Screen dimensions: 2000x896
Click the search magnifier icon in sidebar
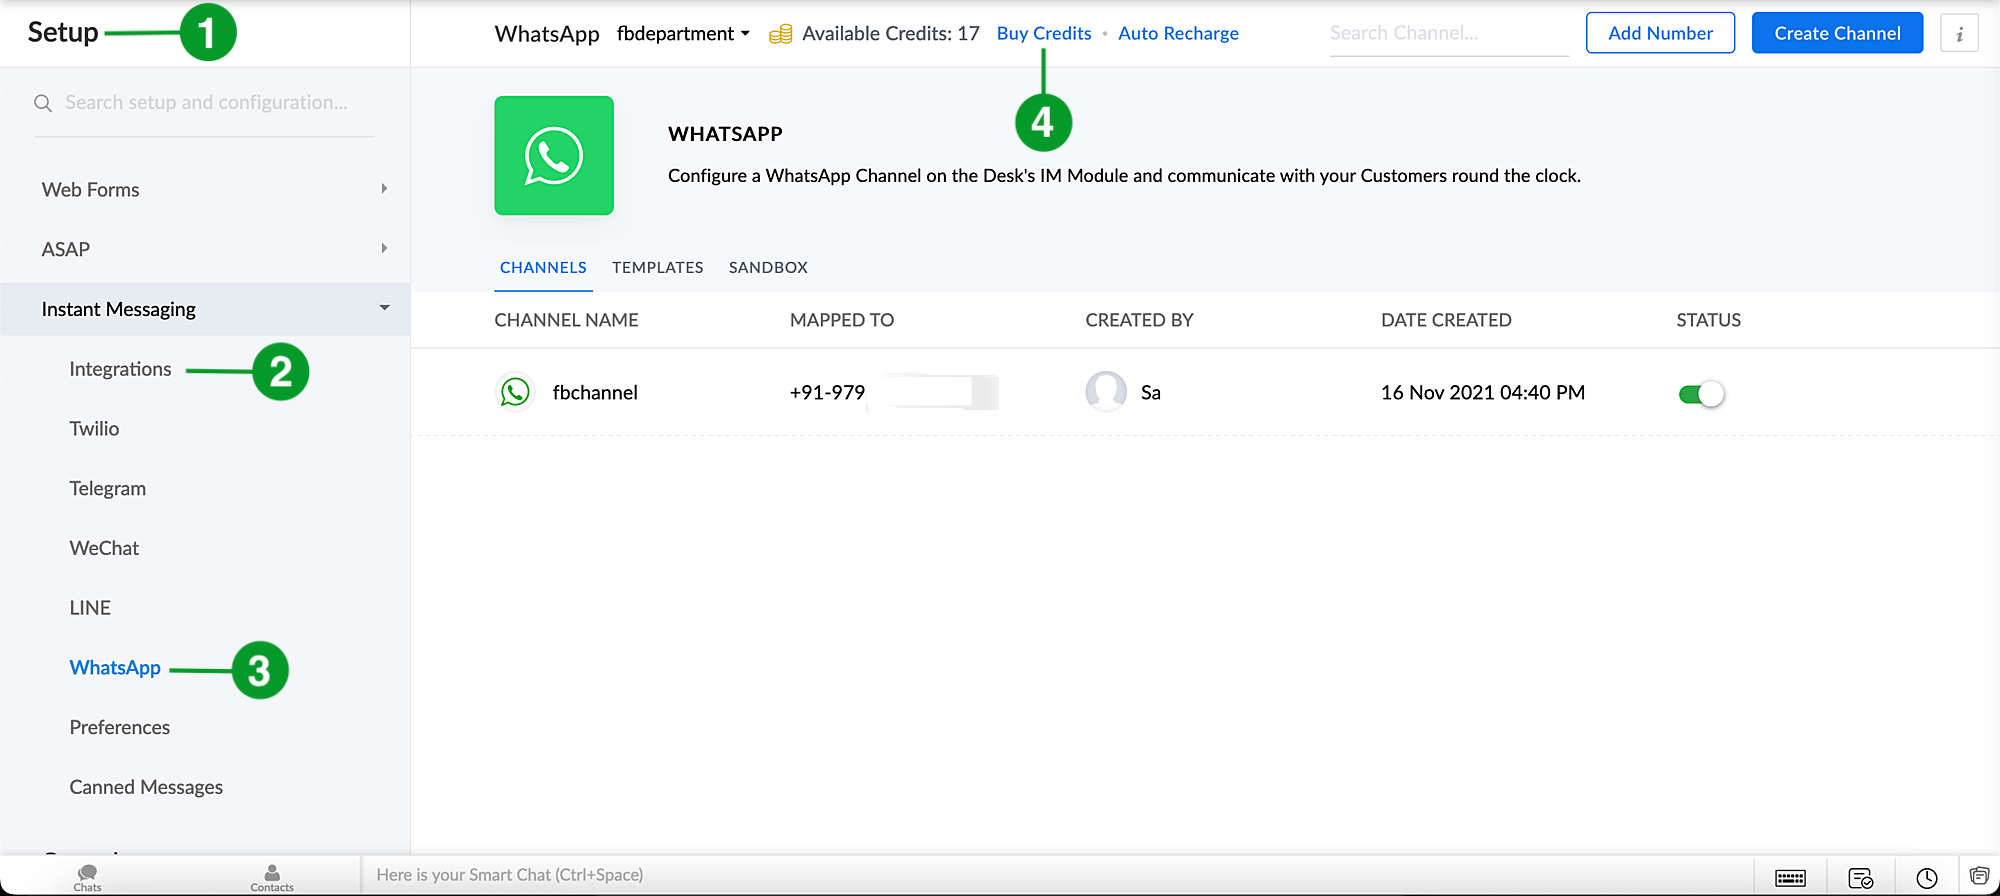click(43, 103)
